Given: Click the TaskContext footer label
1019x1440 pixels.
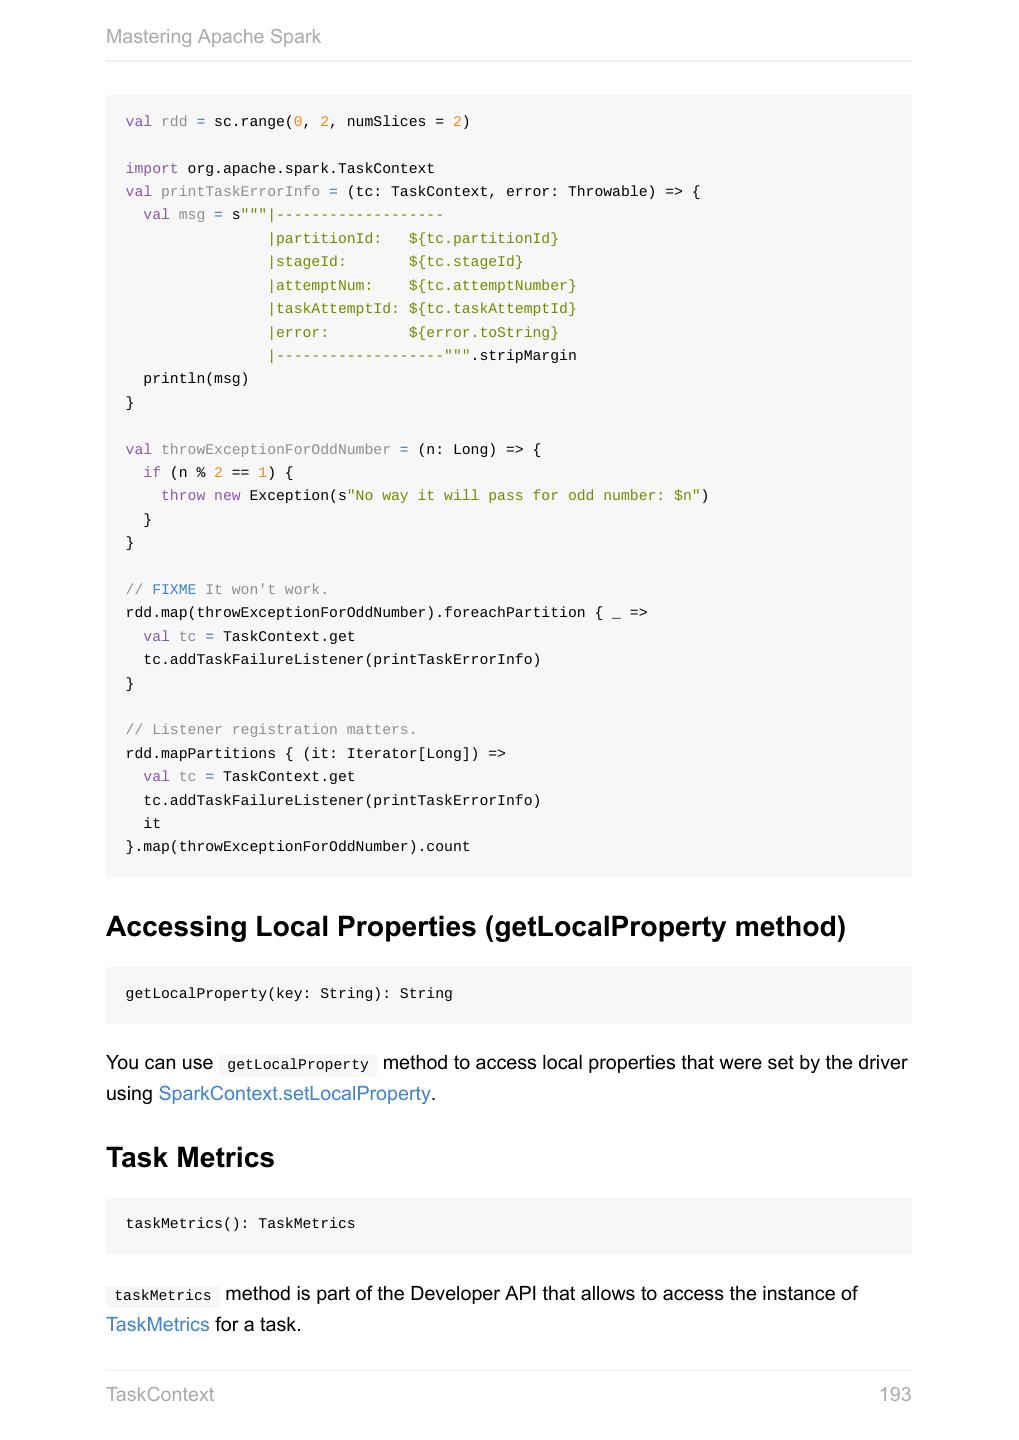Looking at the screenshot, I should 160,1395.
